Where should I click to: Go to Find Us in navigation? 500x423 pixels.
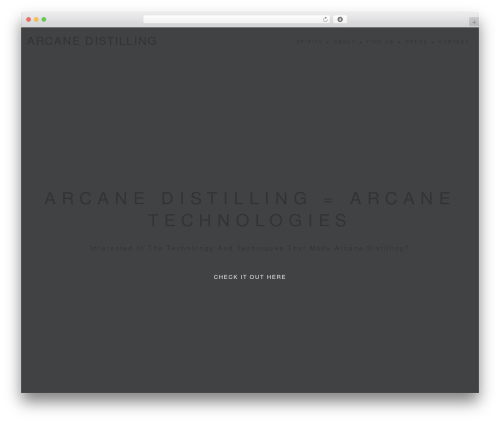point(380,42)
